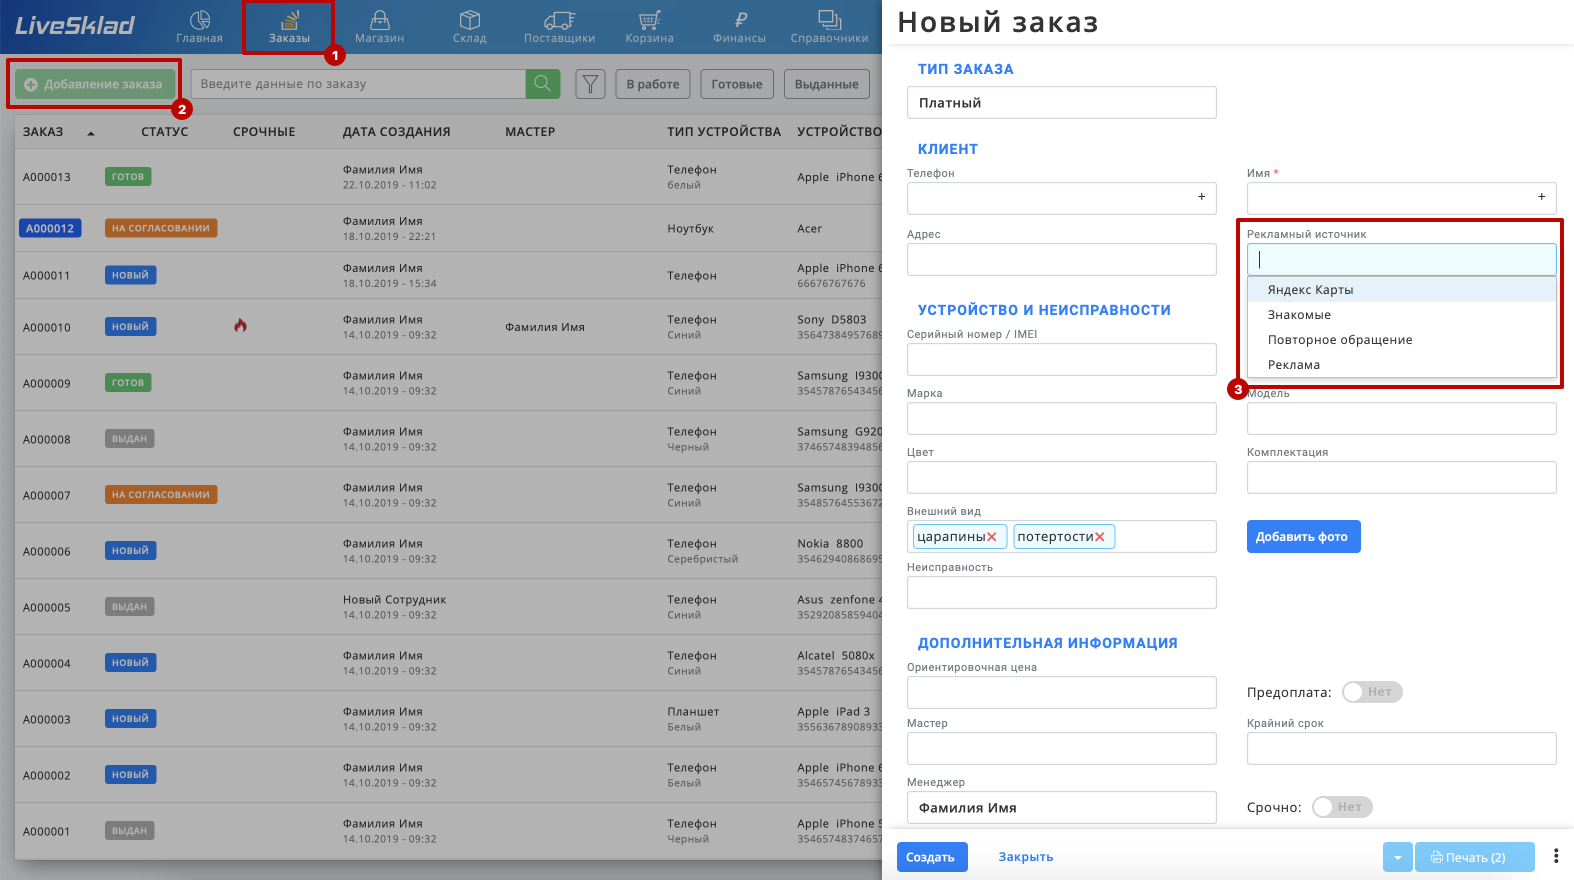
Task: Expand the print options dropdown arrow
Action: (x=1398, y=857)
